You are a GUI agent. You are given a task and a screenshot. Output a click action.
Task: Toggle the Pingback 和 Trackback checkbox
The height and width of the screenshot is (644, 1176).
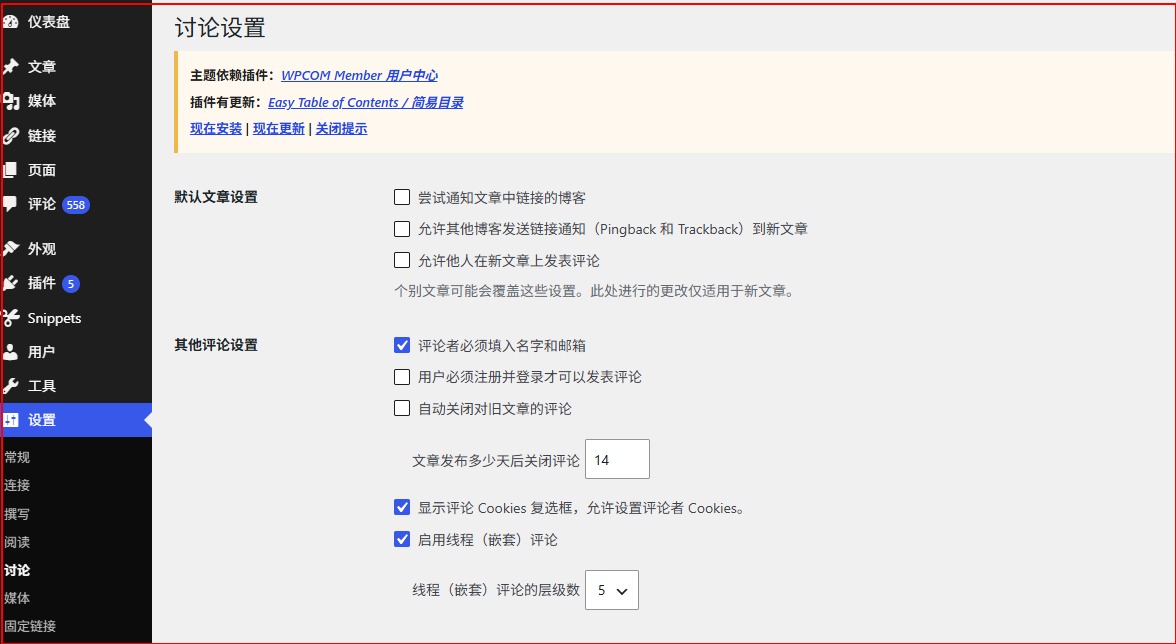click(x=402, y=229)
